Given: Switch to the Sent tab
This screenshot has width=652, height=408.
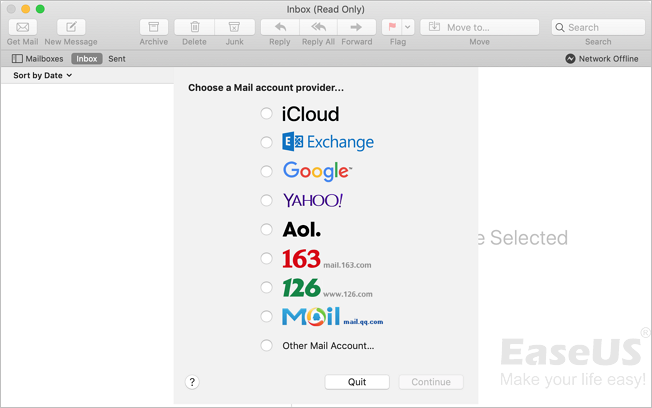Looking at the screenshot, I should [117, 59].
